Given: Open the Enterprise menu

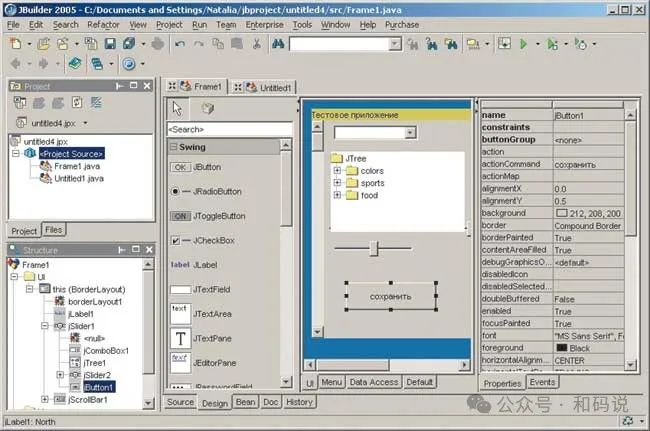Looking at the screenshot, I should pos(264,25).
